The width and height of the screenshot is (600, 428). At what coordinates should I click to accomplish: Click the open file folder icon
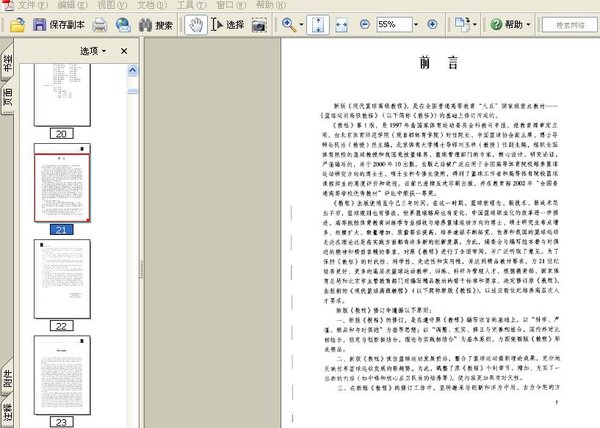click(x=17, y=25)
